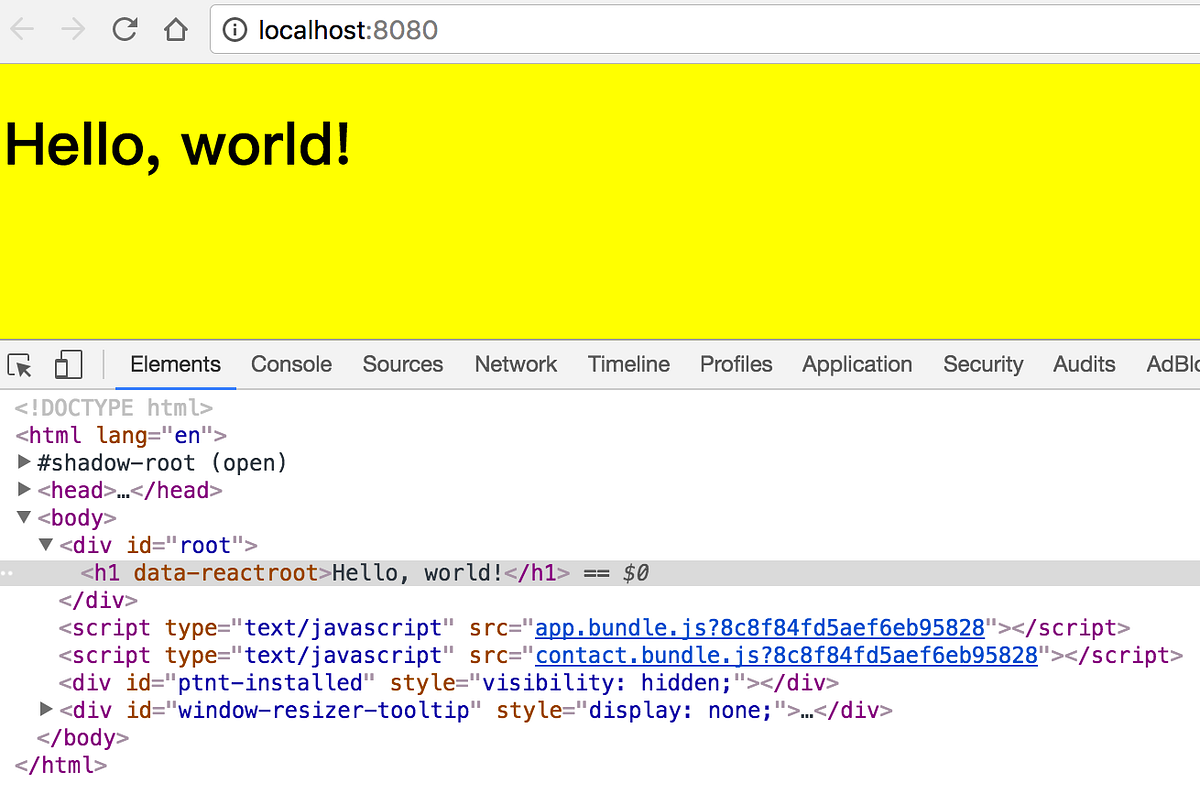Image resolution: width=1200 pixels, height=791 pixels.
Task: Reload the localhost page
Action: point(124,29)
